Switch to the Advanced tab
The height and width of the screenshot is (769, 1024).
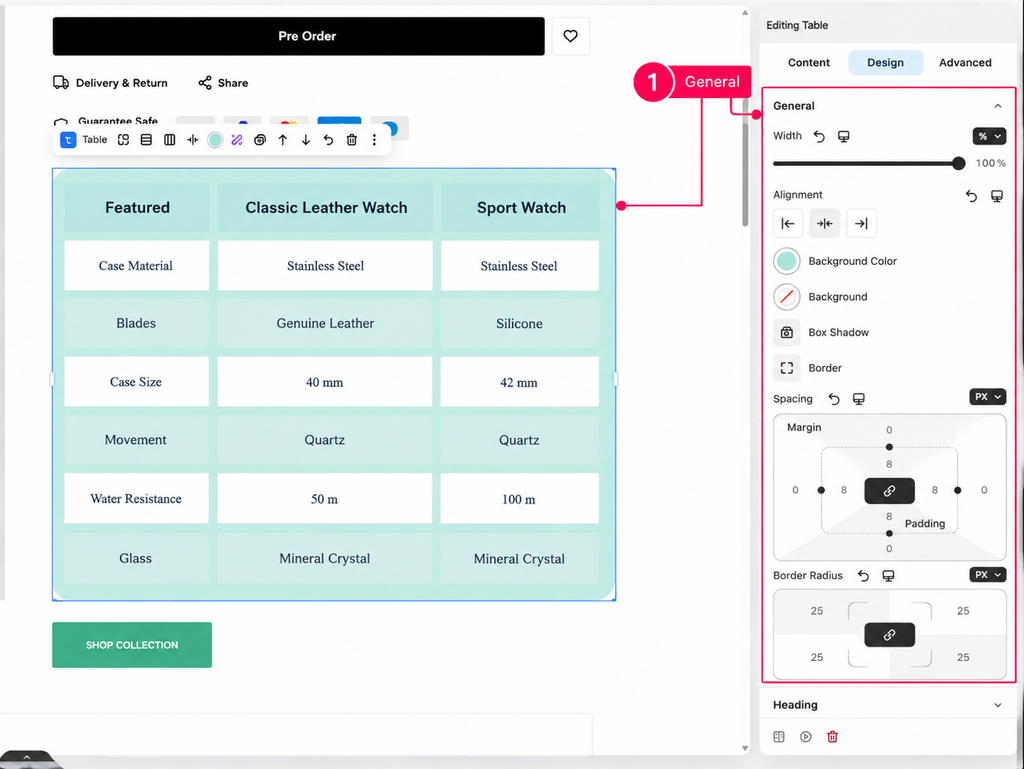tap(965, 63)
